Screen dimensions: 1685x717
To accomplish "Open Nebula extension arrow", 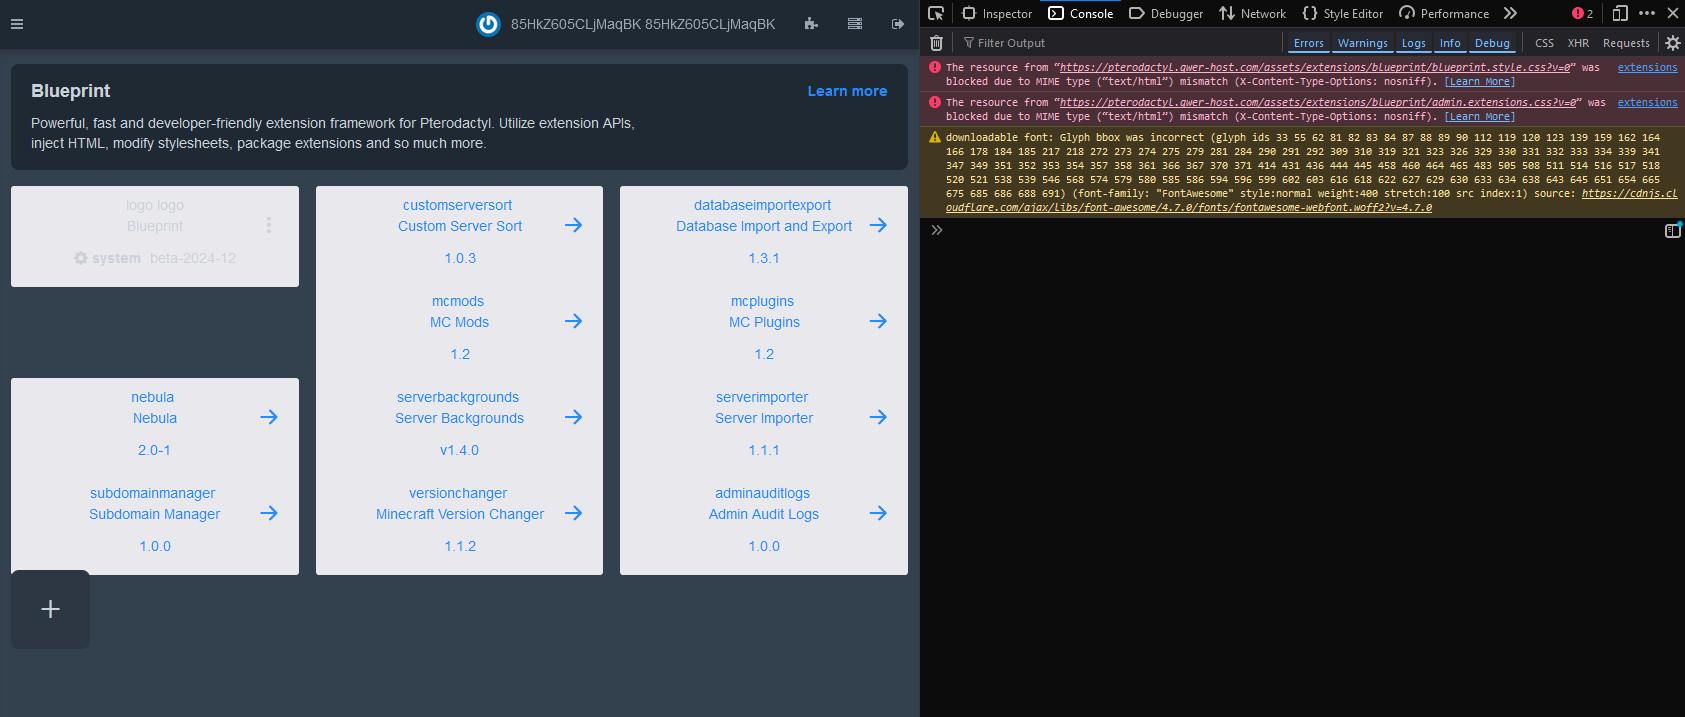I will 269,417.
